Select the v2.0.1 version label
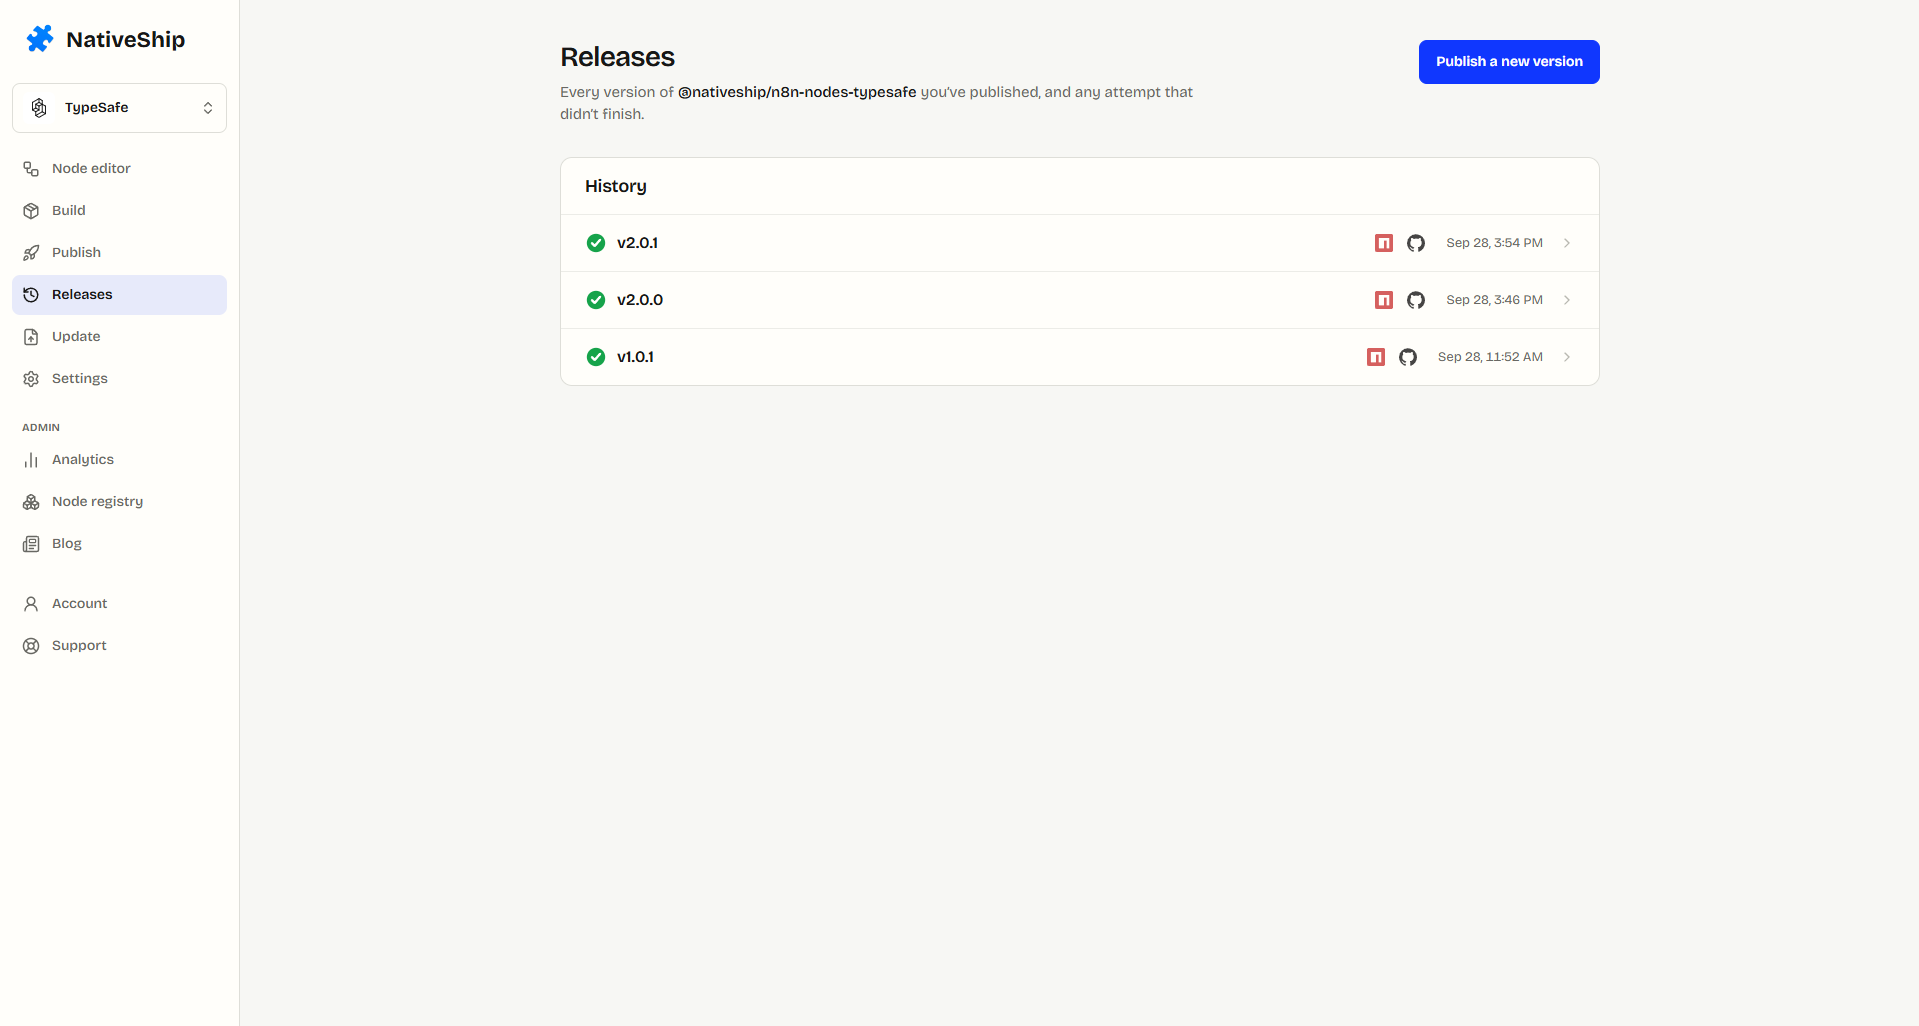Image resolution: width=1919 pixels, height=1026 pixels. click(x=637, y=243)
